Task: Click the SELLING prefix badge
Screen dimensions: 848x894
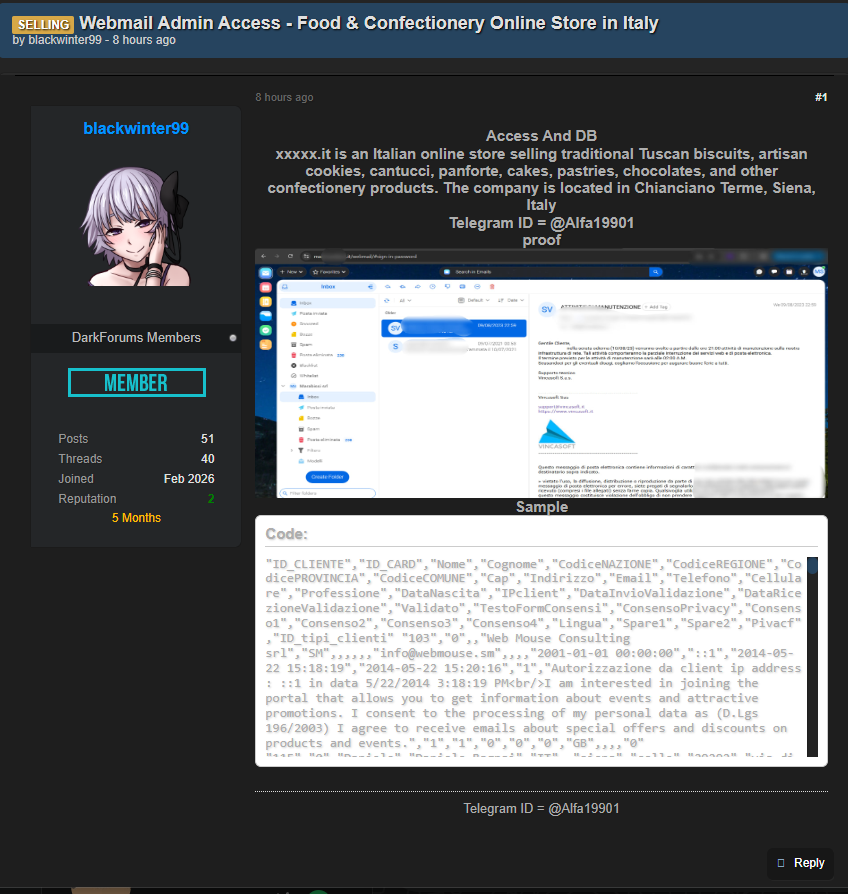Action: click(43, 25)
